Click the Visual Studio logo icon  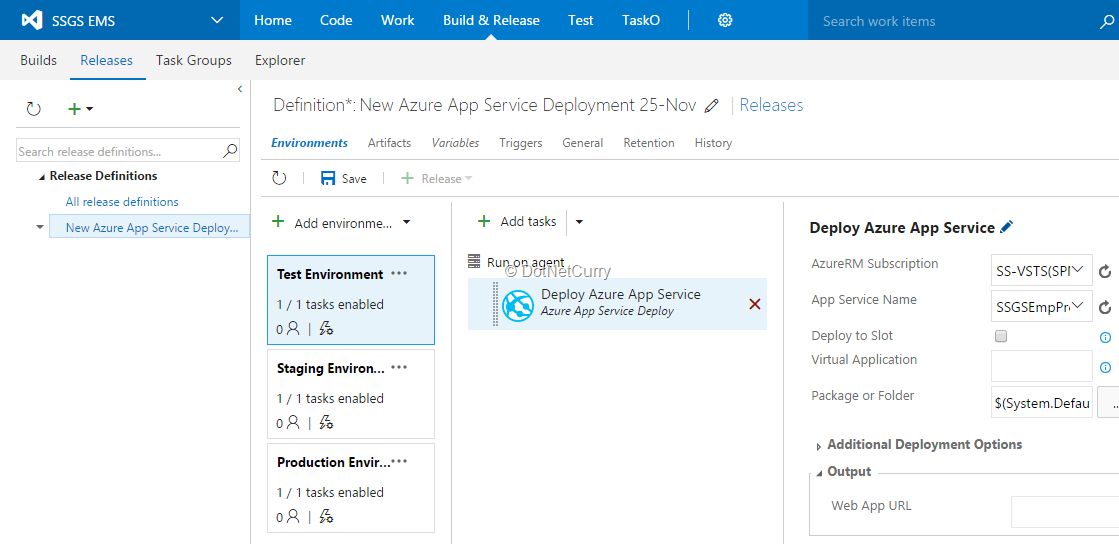pyautogui.click(x=31, y=21)
